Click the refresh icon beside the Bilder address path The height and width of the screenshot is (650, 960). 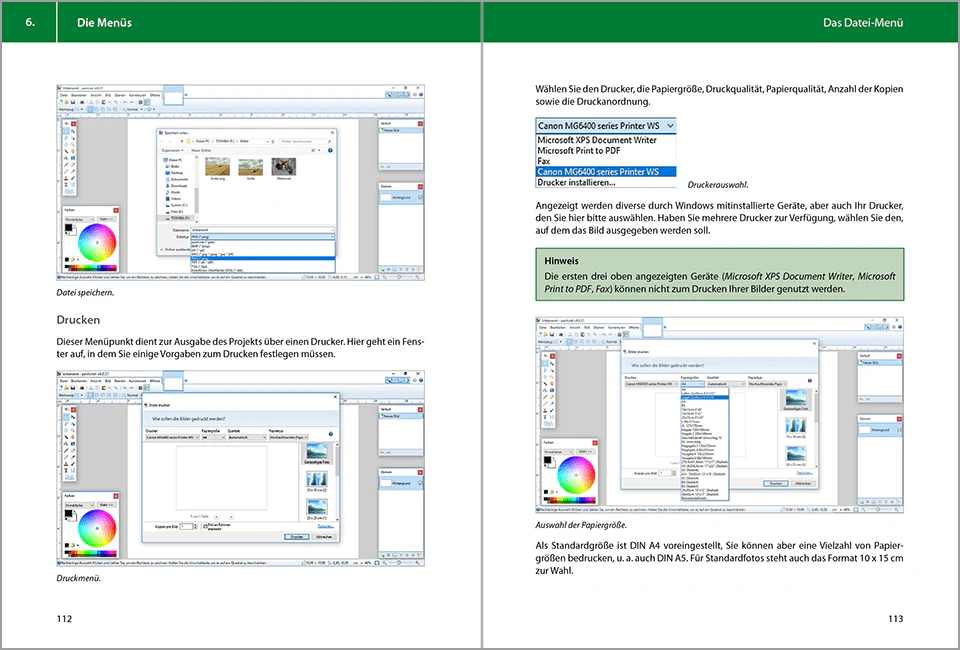(272, 141)
